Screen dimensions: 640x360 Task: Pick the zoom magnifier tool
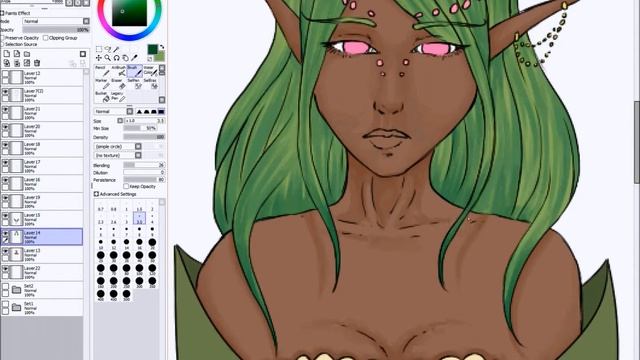coord(107,58)
